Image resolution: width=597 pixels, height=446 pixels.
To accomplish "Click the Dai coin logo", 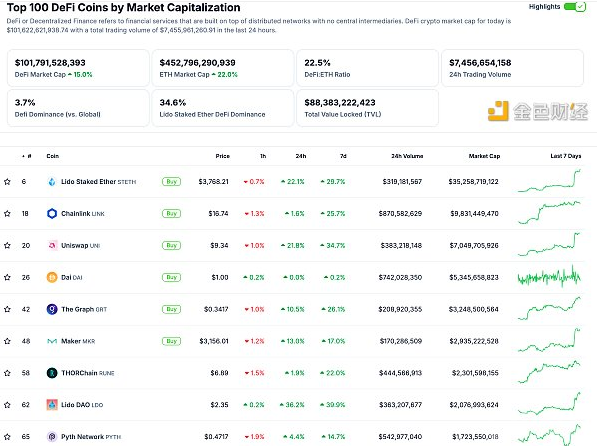I will pyautogui.click(x=52, y=277).
